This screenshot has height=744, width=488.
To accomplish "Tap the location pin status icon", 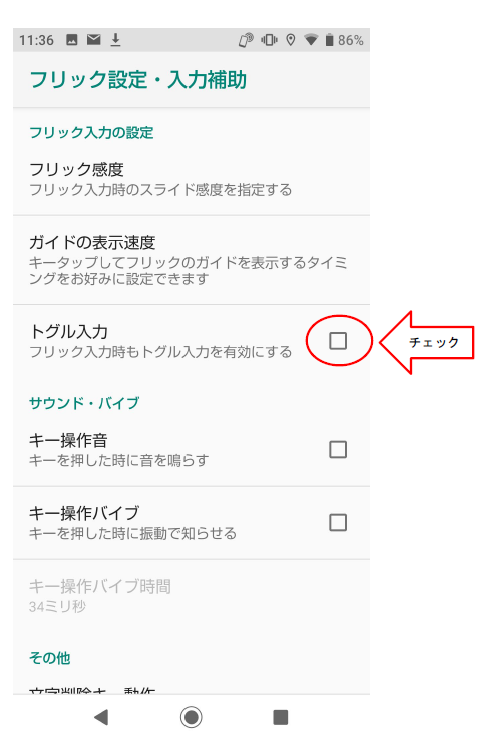I will [291, 40].
